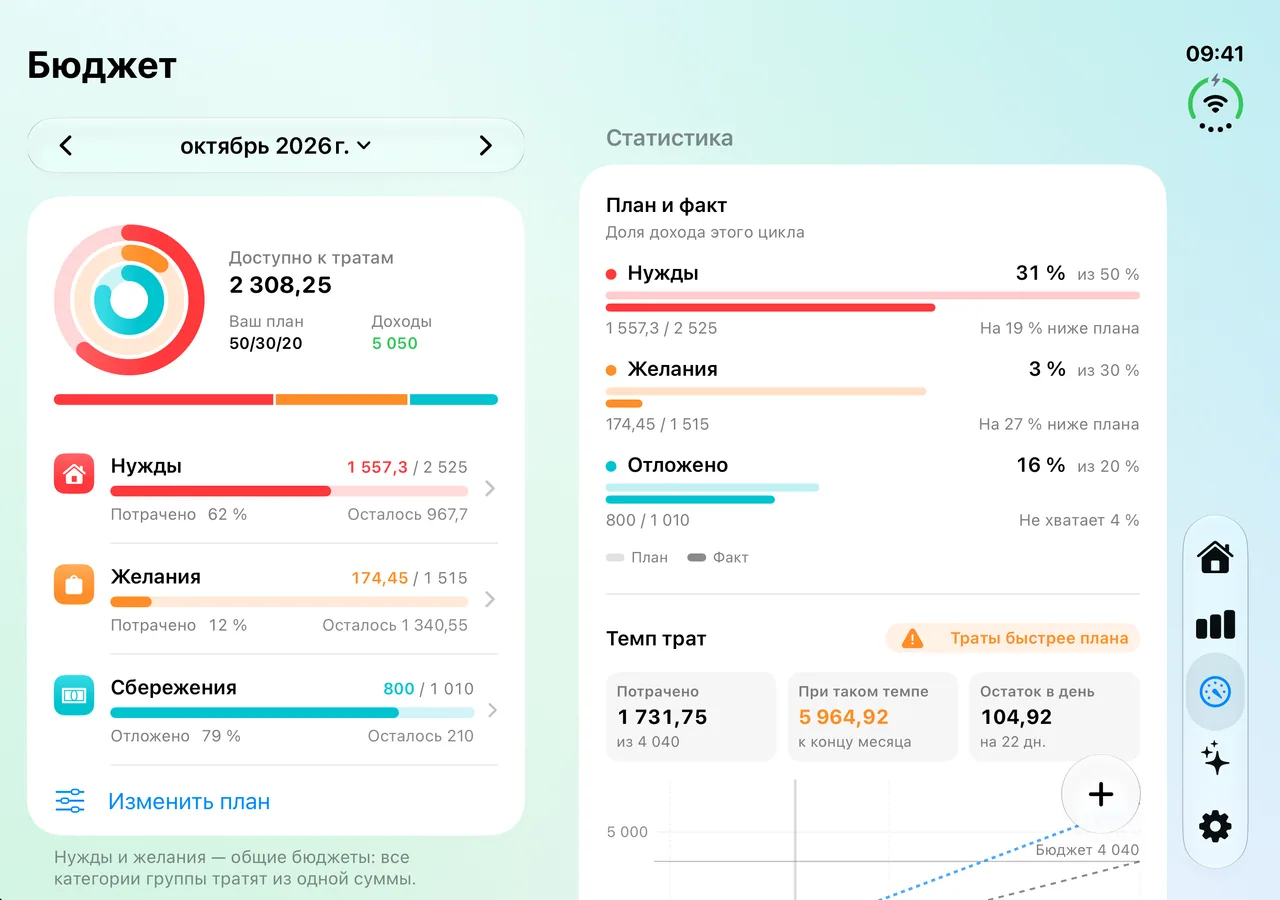Open the settings gear icon
Image resolution: width=1280 pixels, height=900 pixels.
[1215, 826]
